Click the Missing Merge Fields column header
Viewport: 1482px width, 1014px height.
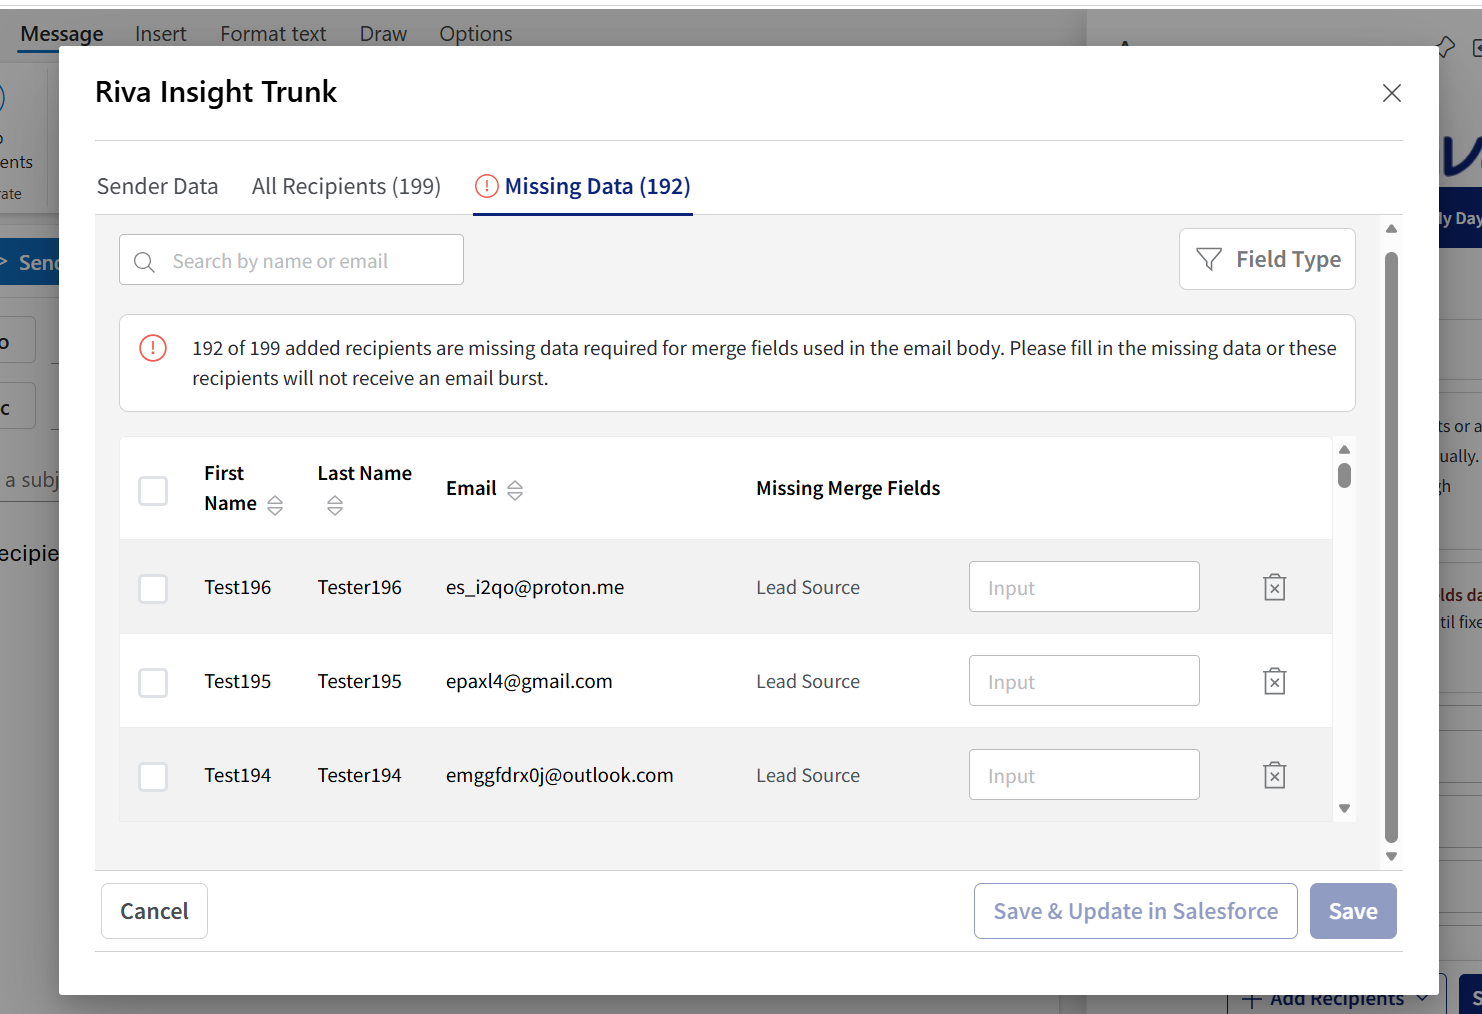click(848, 488)
